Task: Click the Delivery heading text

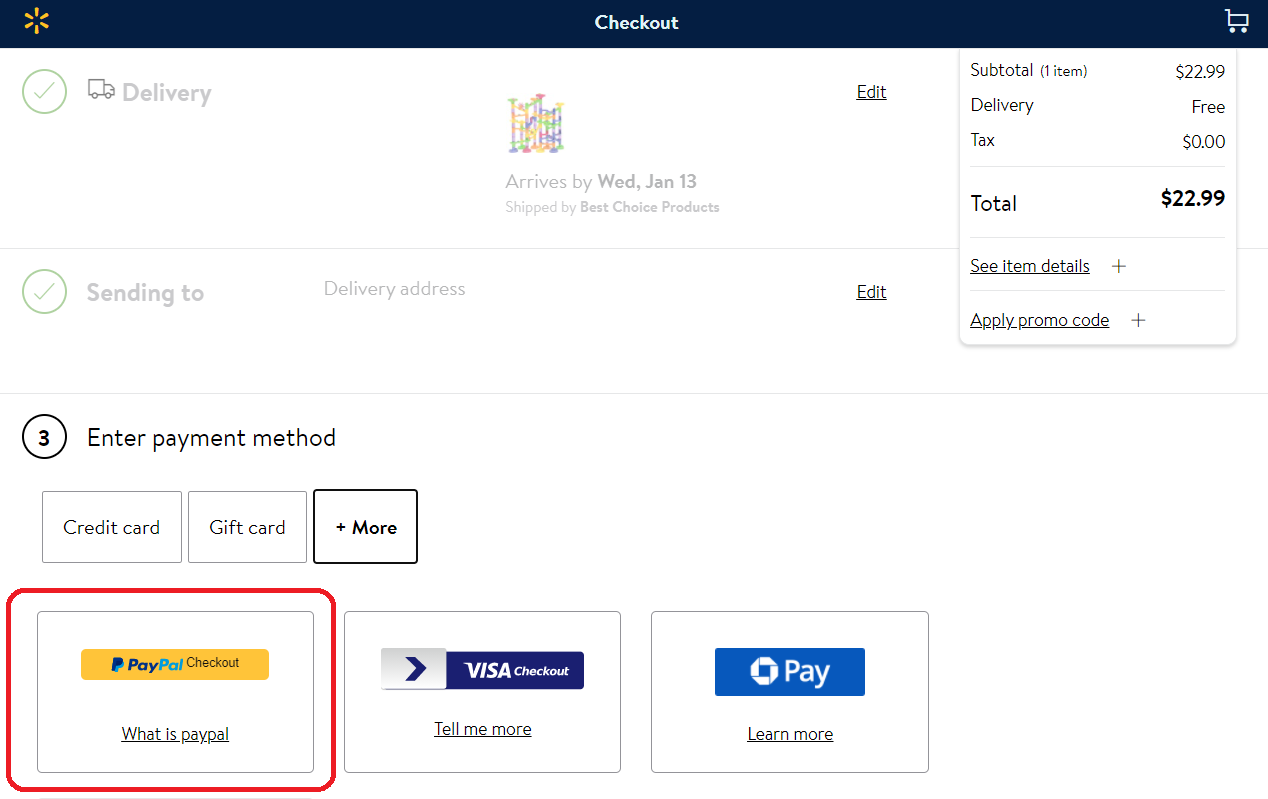Action: coord(167,93)
